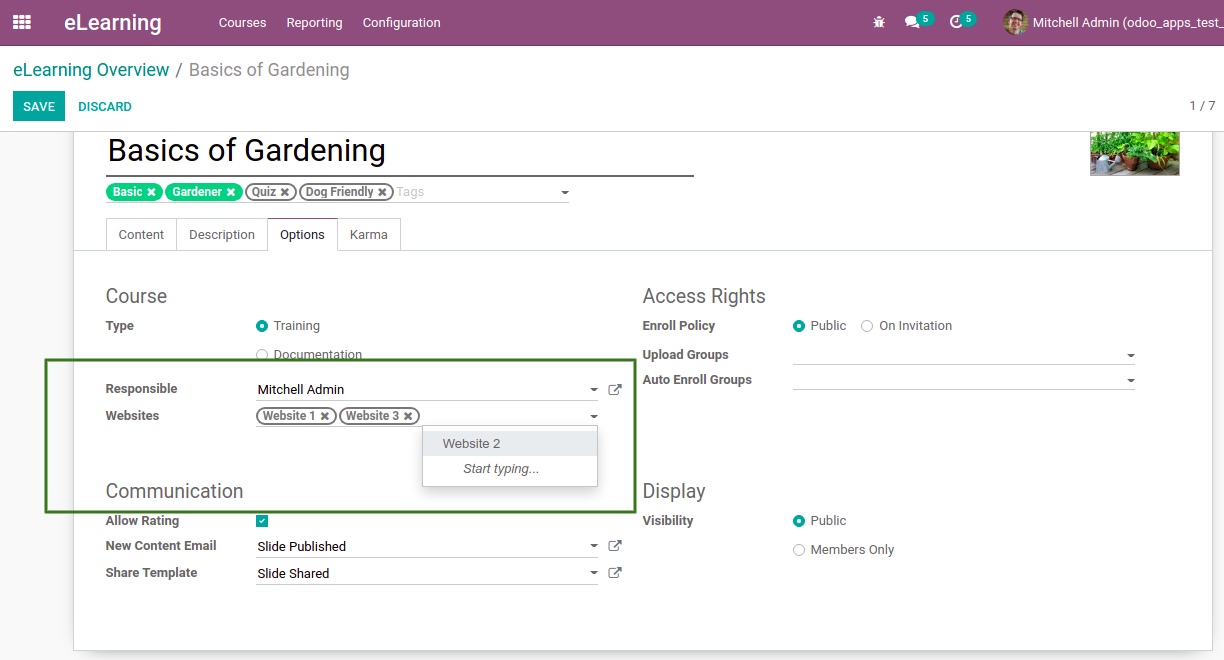Remove the Dog Friendly tag
The width and height of the screenshot is (1224, 660).
coord(382,192)
